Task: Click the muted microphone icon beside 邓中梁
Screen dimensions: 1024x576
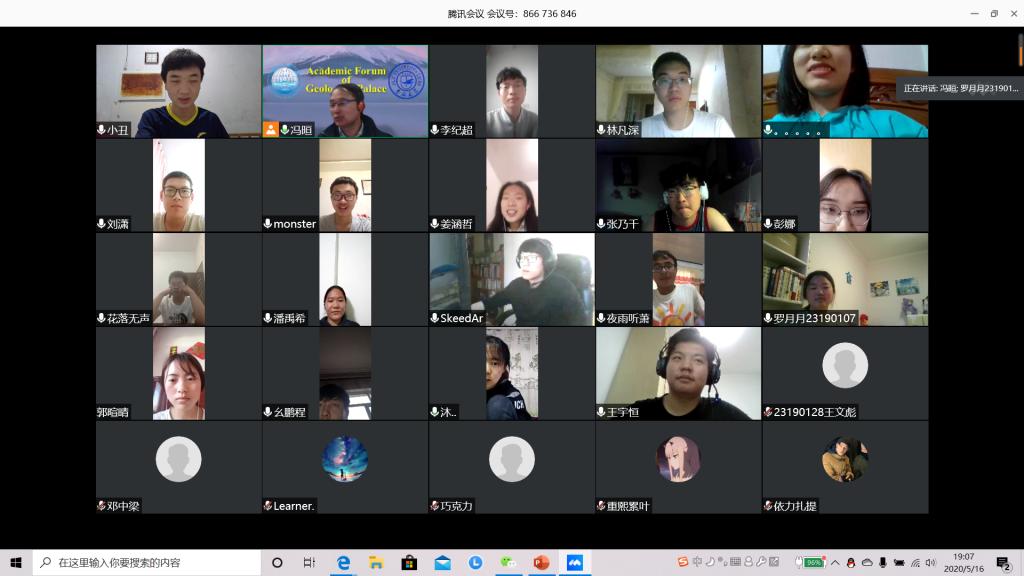Action: (101, 506)
